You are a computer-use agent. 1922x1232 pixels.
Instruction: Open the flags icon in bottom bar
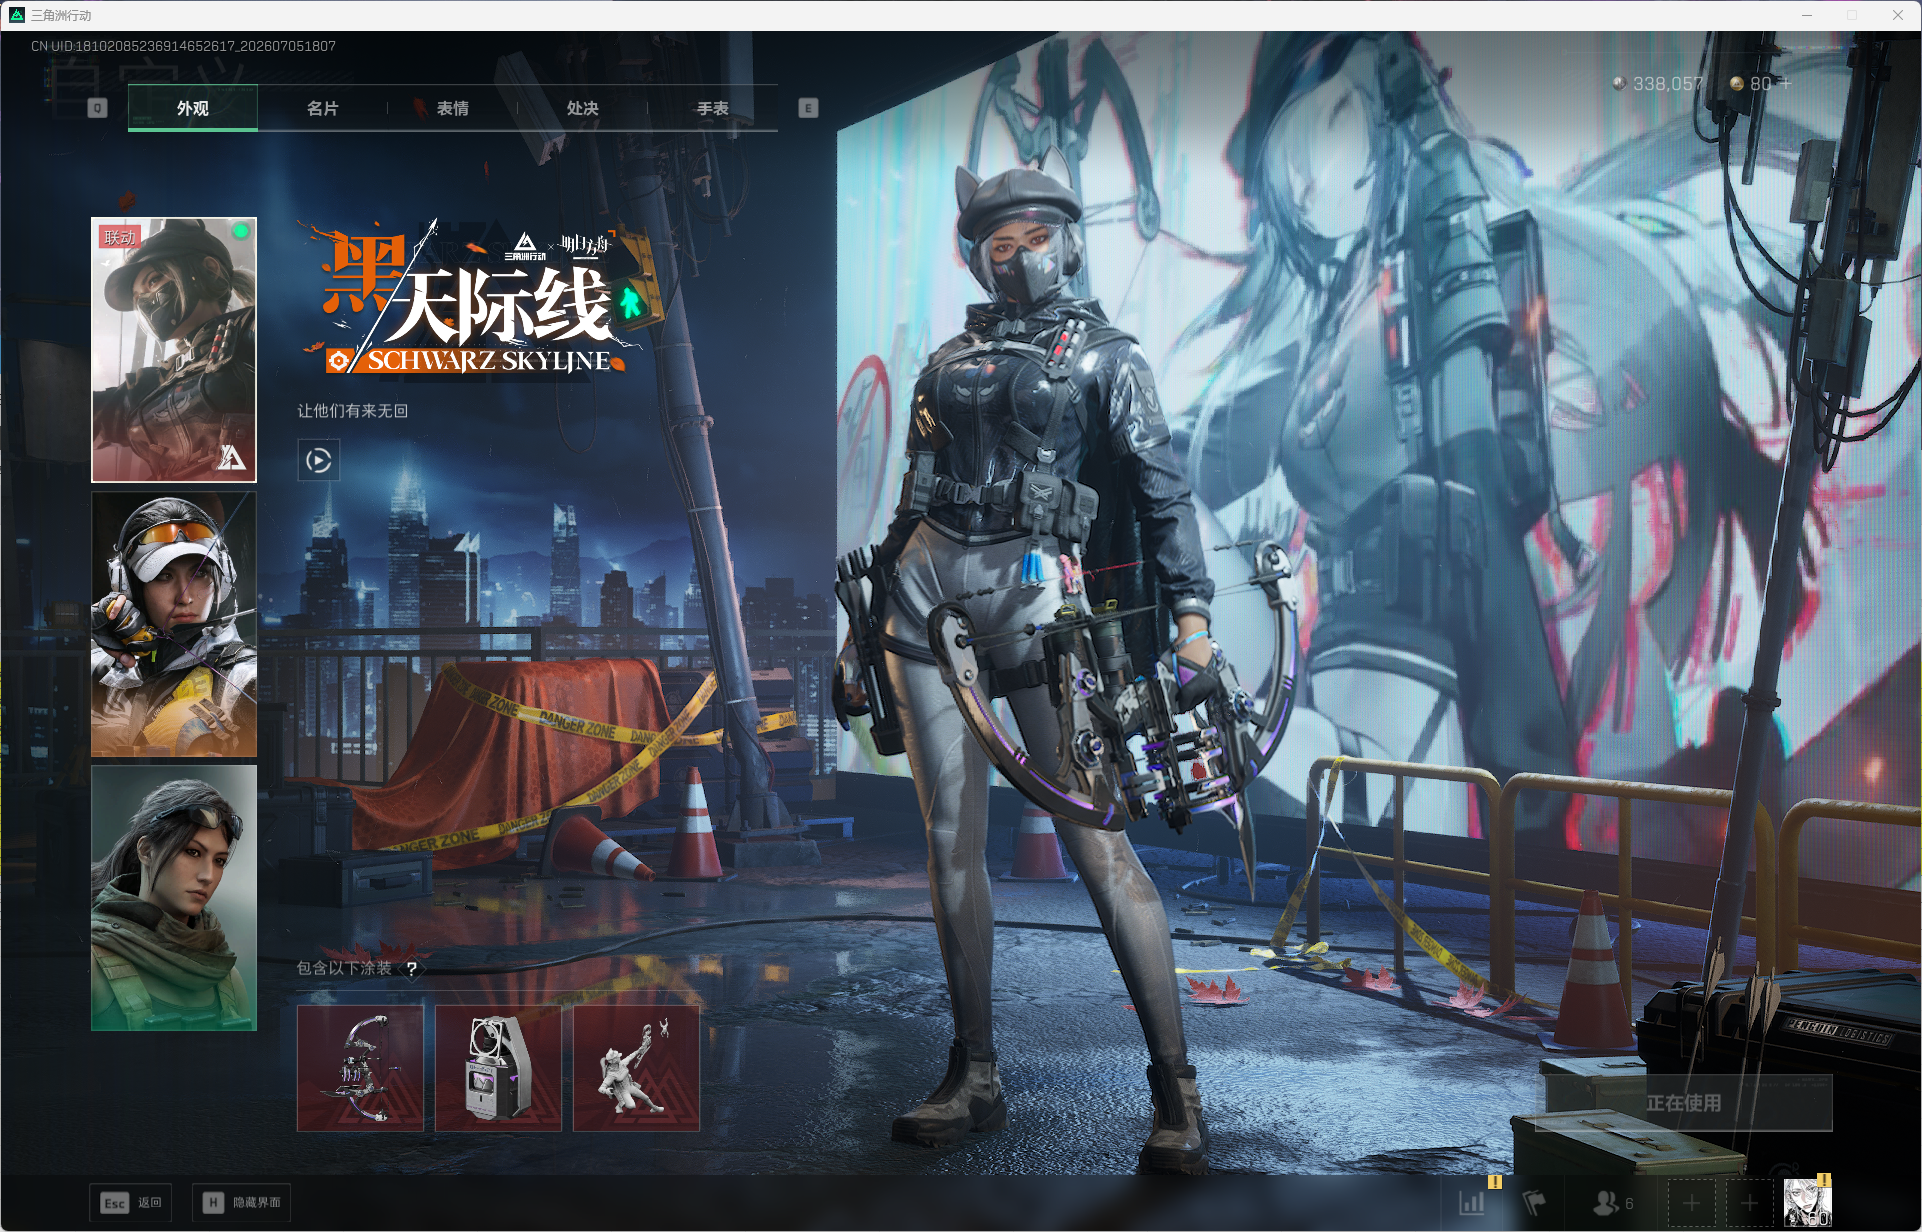(1534, 1202)
